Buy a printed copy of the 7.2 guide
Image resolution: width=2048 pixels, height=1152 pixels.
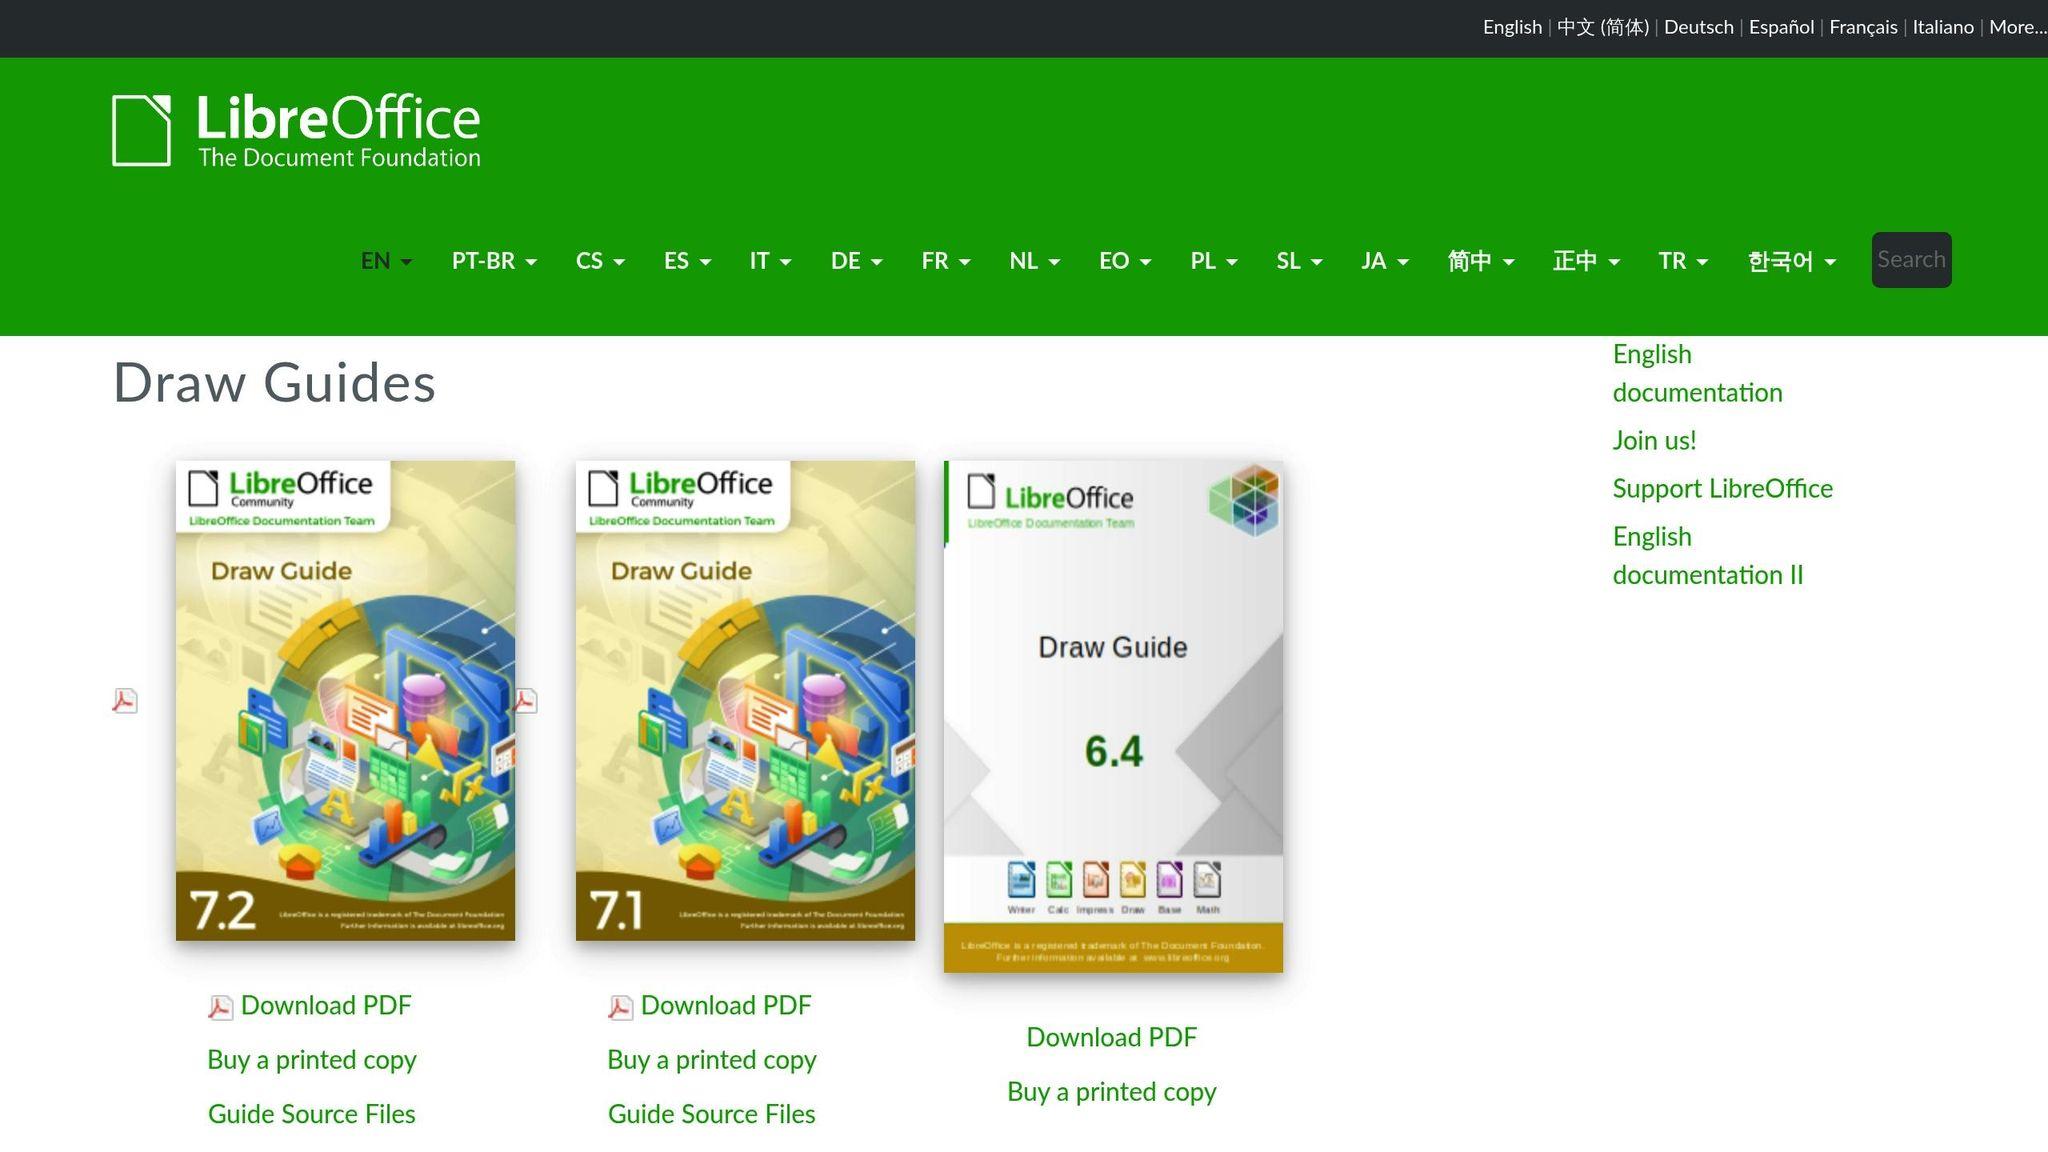point(311,1059)
